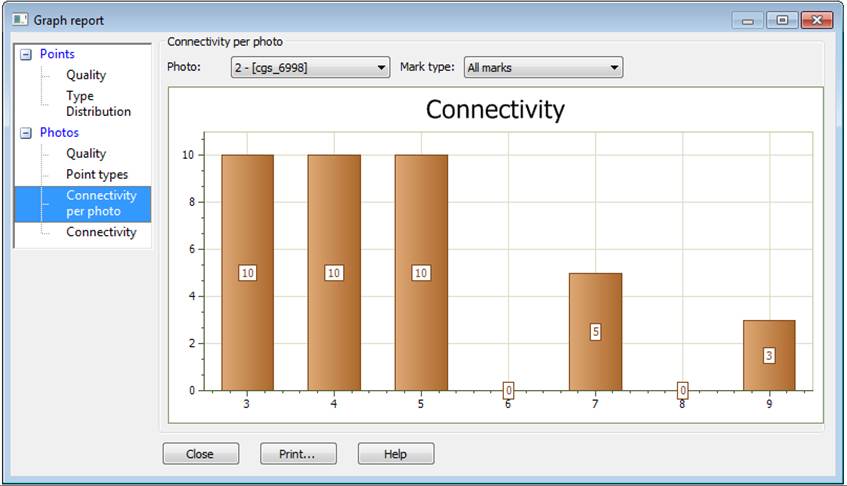Click the Print... button
The width and height of the screenshot is (847, 486).
point(298,454)
